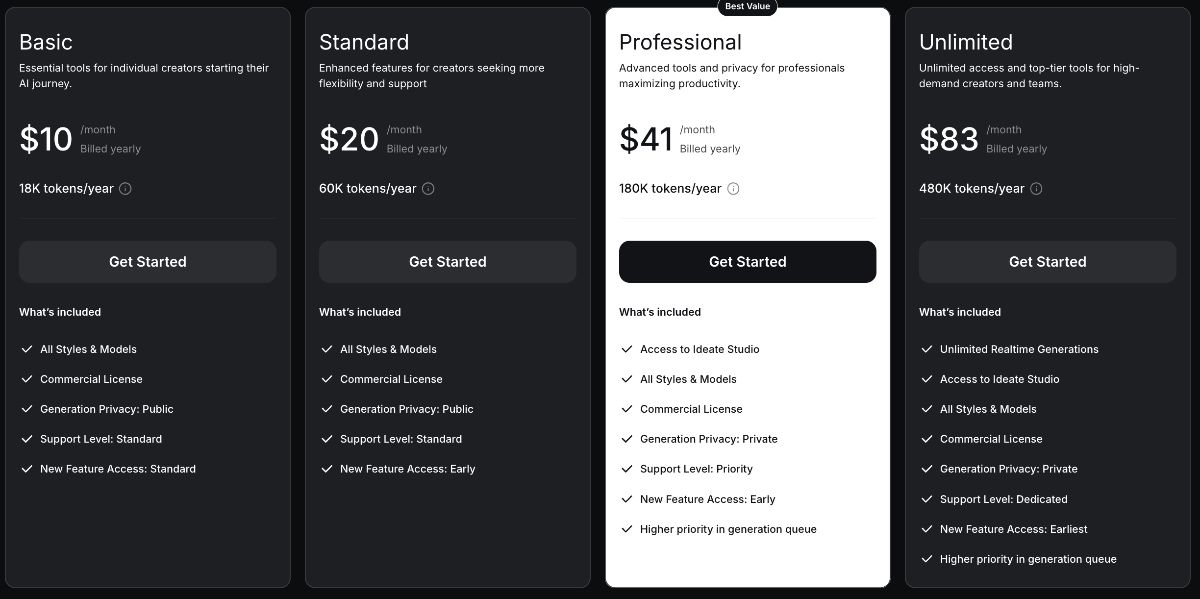This screenshot has height=599, width=1200.
Task: Click the Best Value badge
Action: 747,6
